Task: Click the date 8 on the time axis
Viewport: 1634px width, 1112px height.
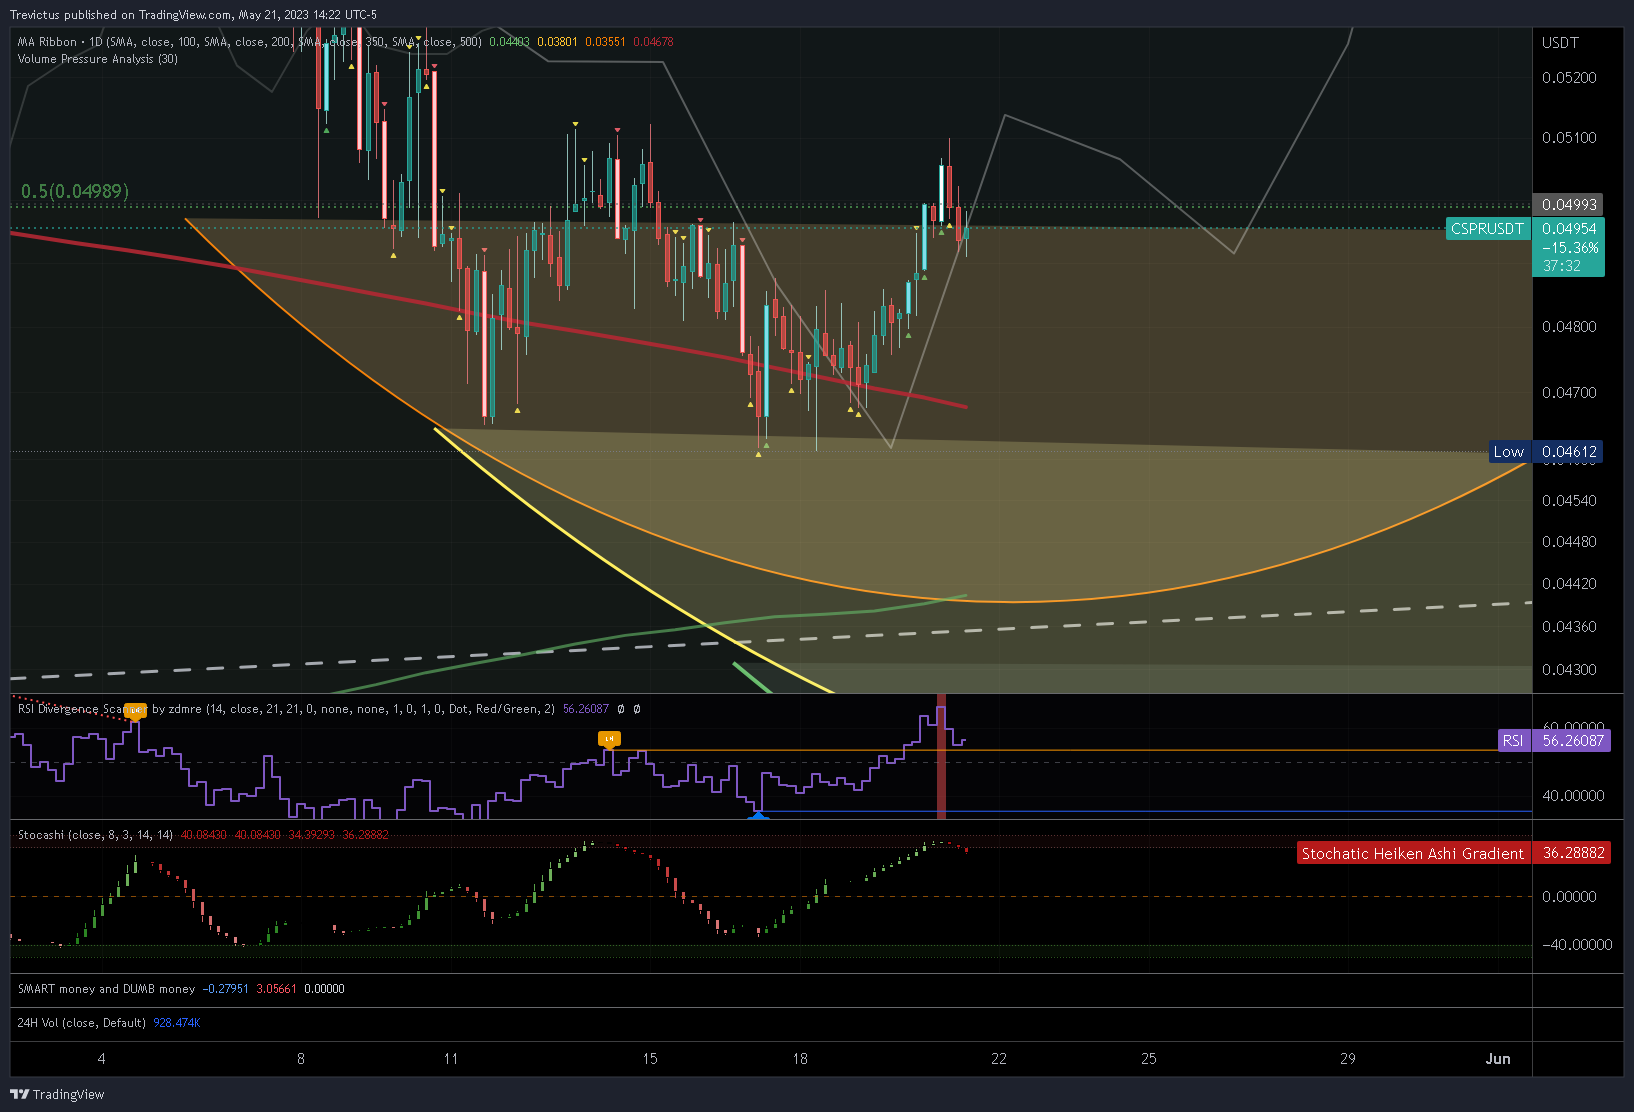Action: coord(301,1059)
